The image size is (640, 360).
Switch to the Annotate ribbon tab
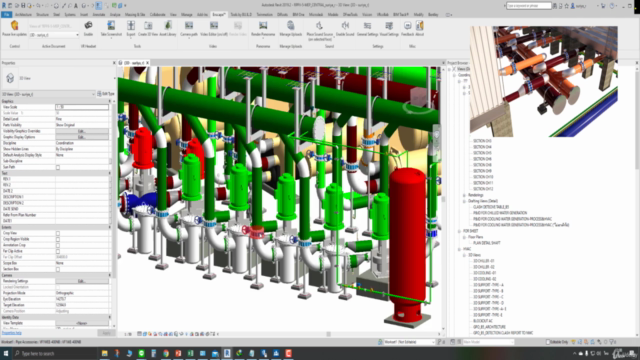pos(99,15)
